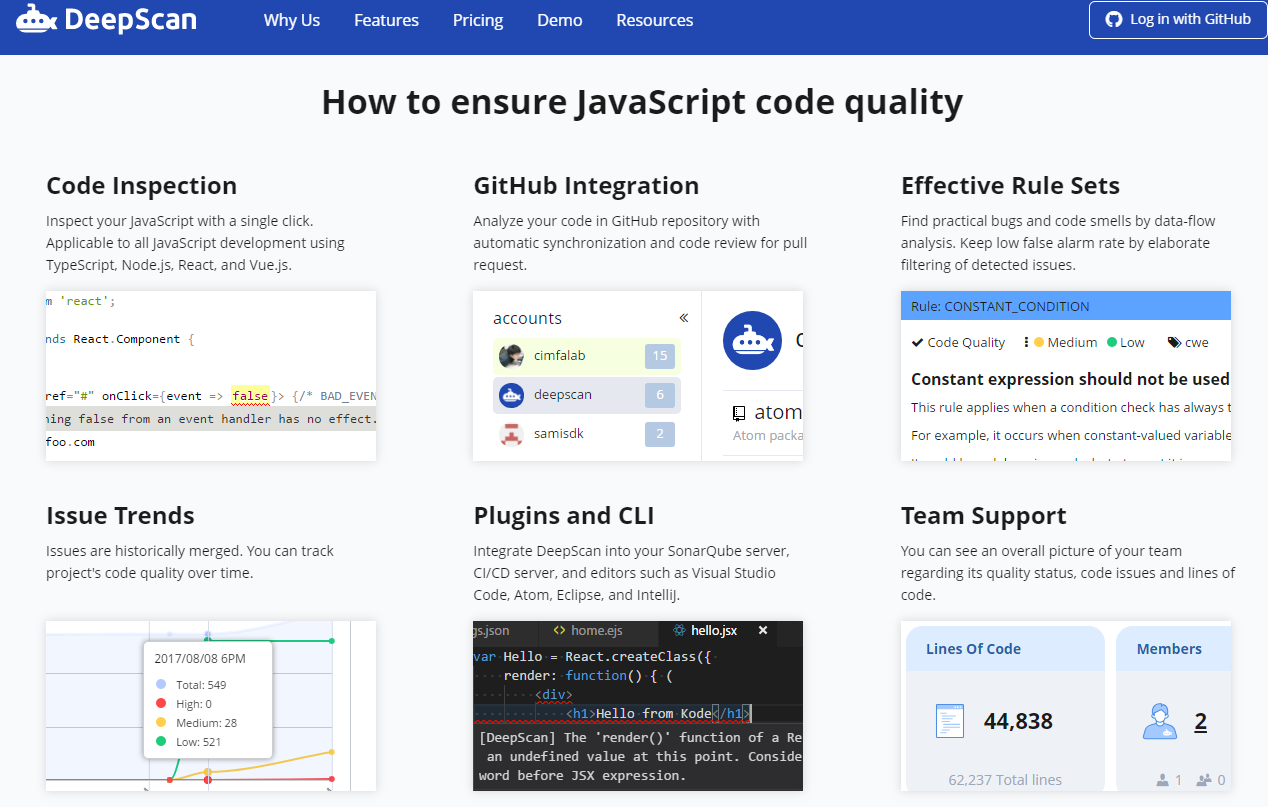Image resolution: width=1268 pixels, height=807 pixels.
Task: Click the Lines Of Code document icon
Action: tap(949, 722)
